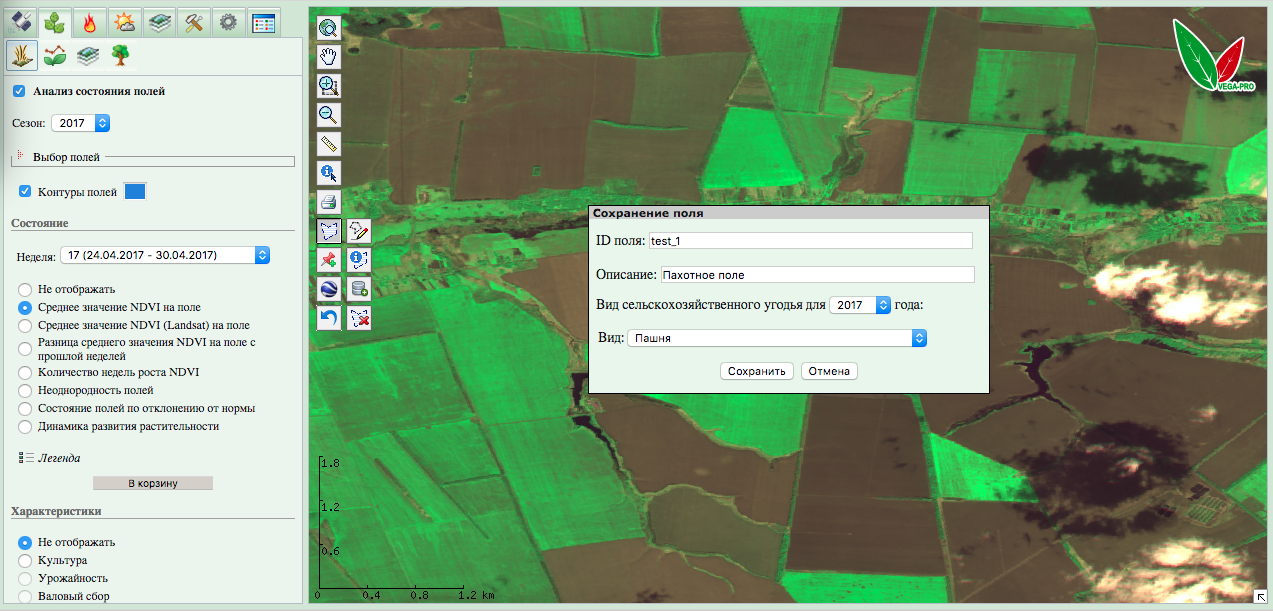
Task: Select the ruler measurement tool
Action: tap(329, 144)
